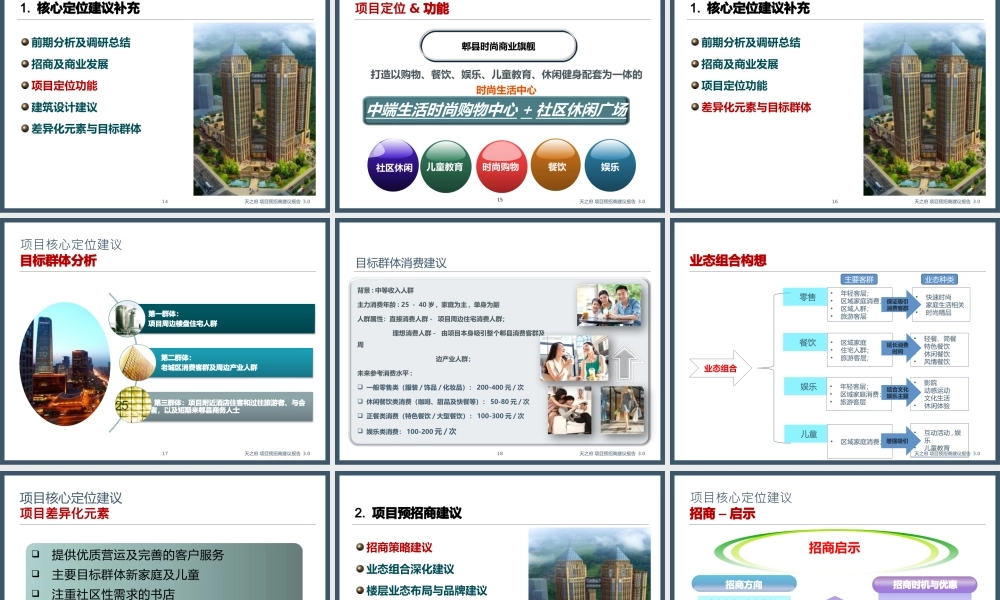Click the orange 餐饮 circle
The height and width of the screenshot is (600, 1000).
tap(556, 166)
